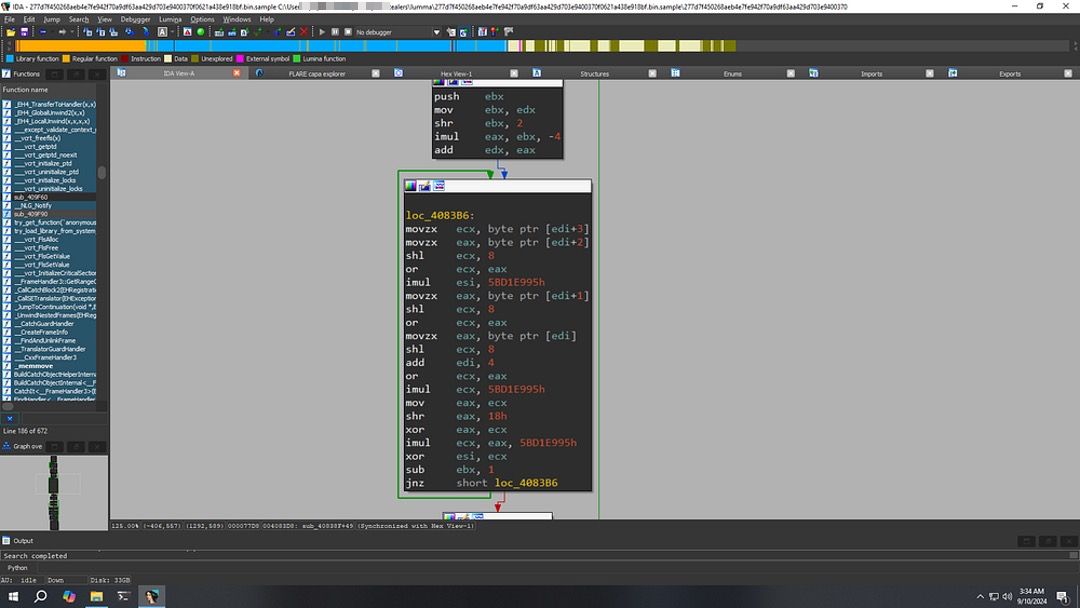The width and height of the screenshot is (1080, 608).
Task: Switch to the Imports tab
Action: tap(871, 73)
